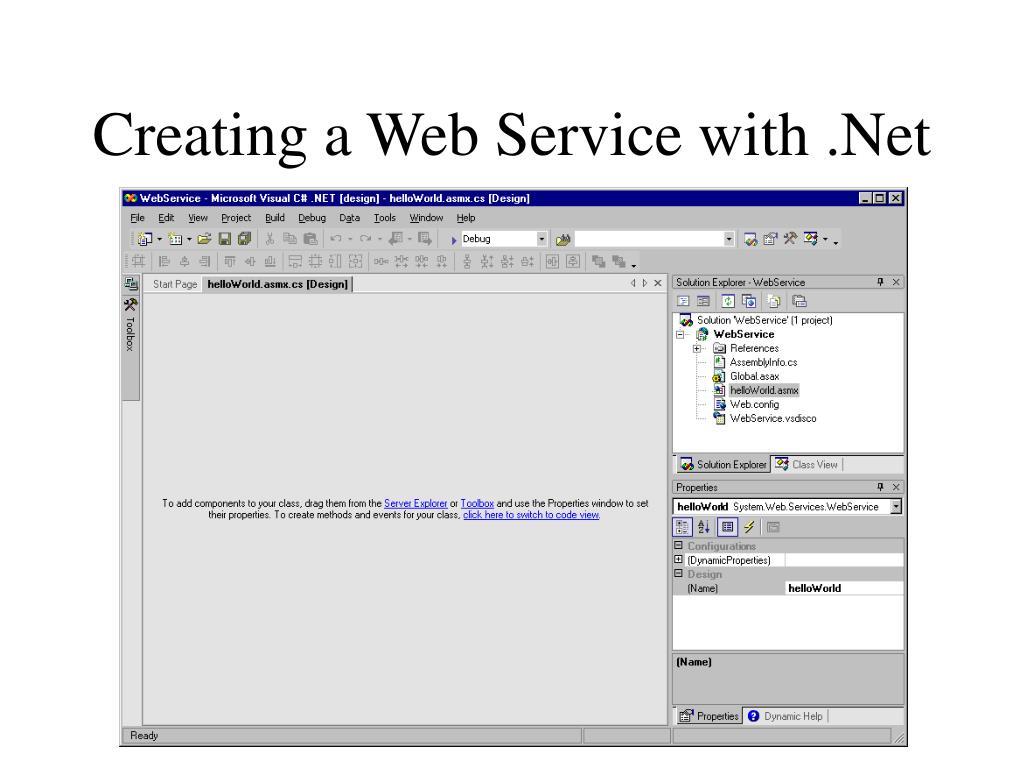Switch to the Class View tab

(x=807, y=464)
